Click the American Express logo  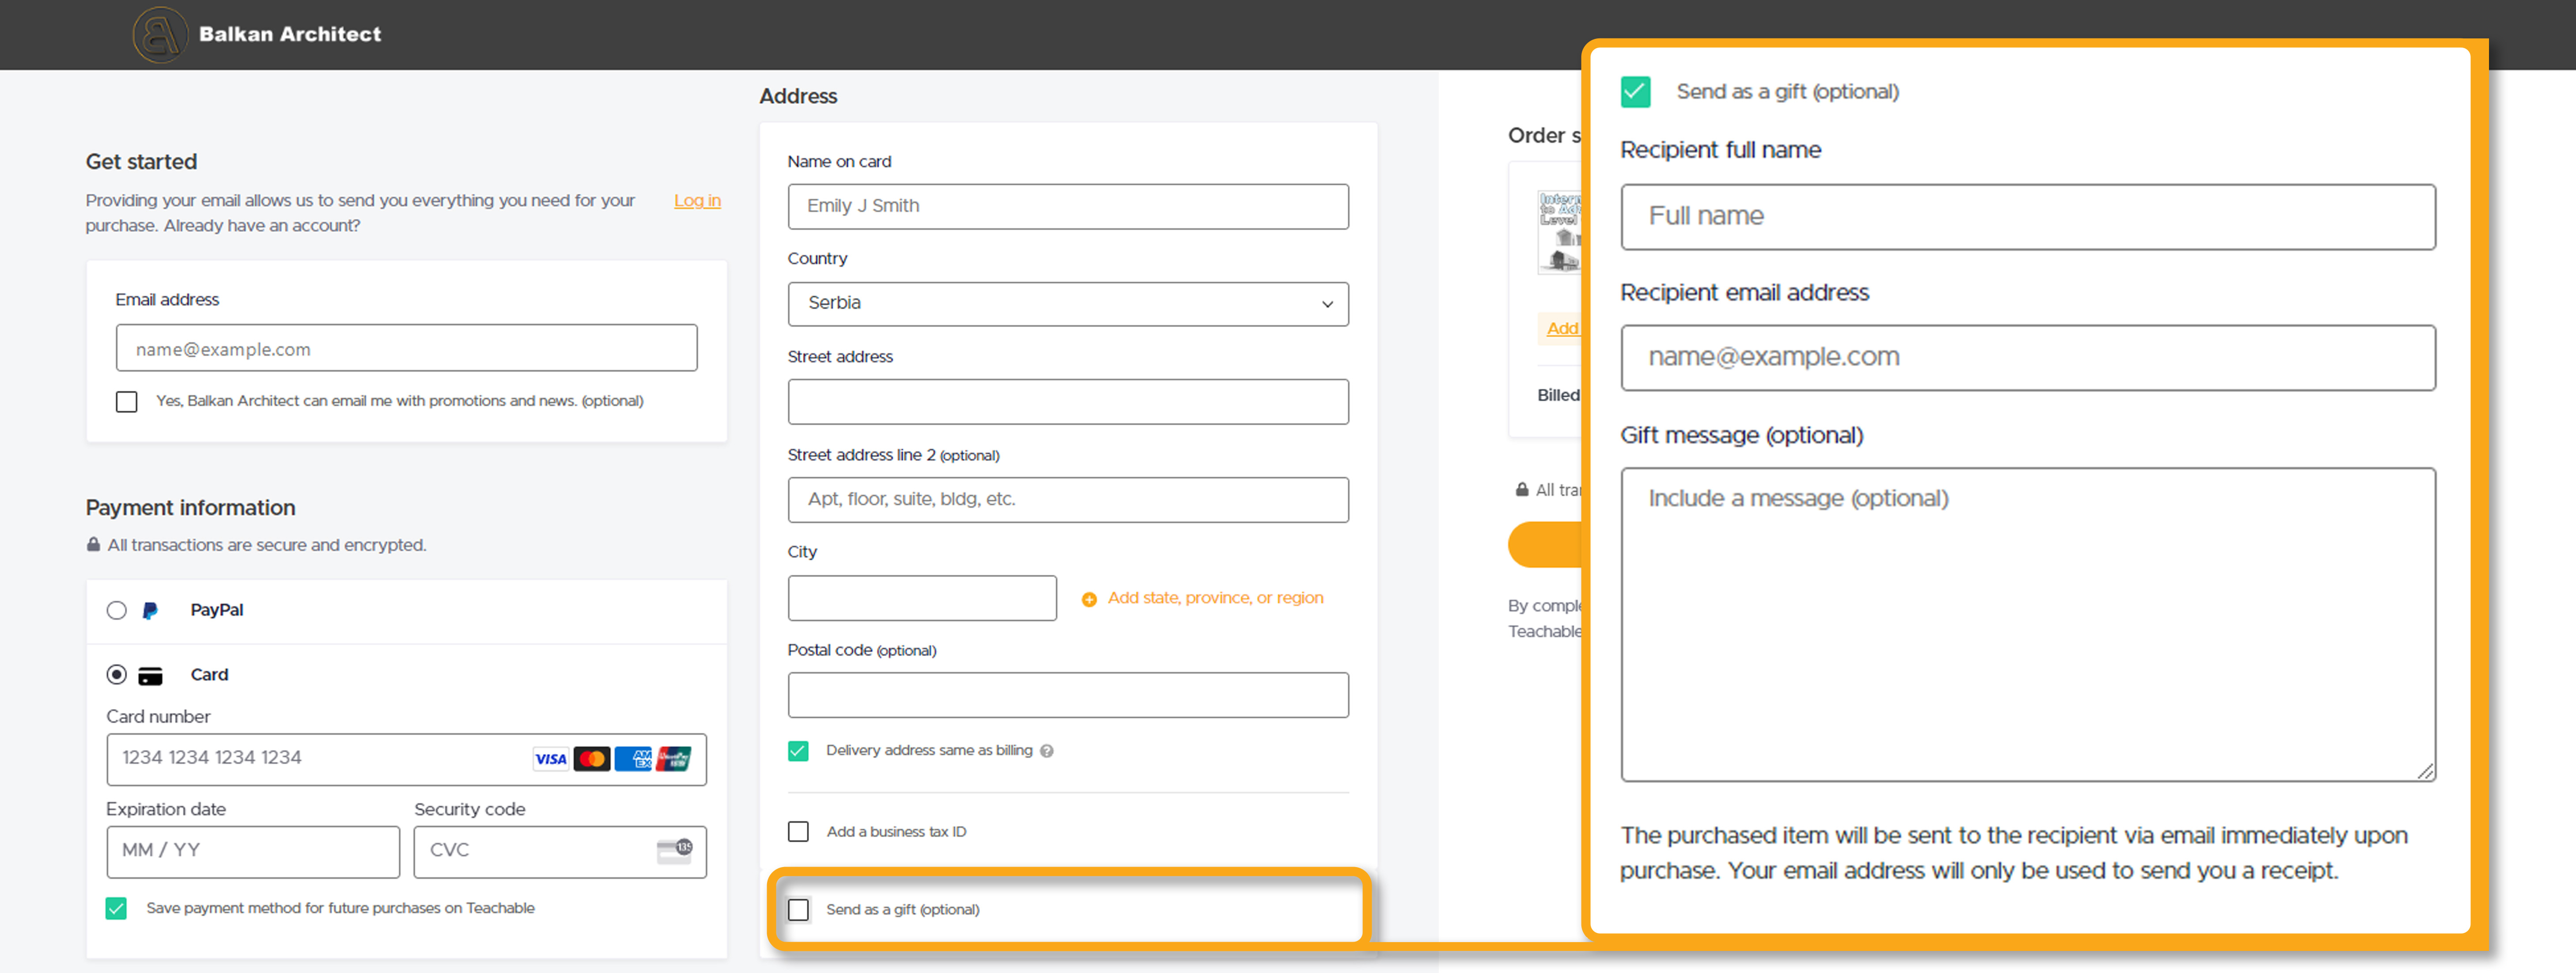[x=633, y=759]
